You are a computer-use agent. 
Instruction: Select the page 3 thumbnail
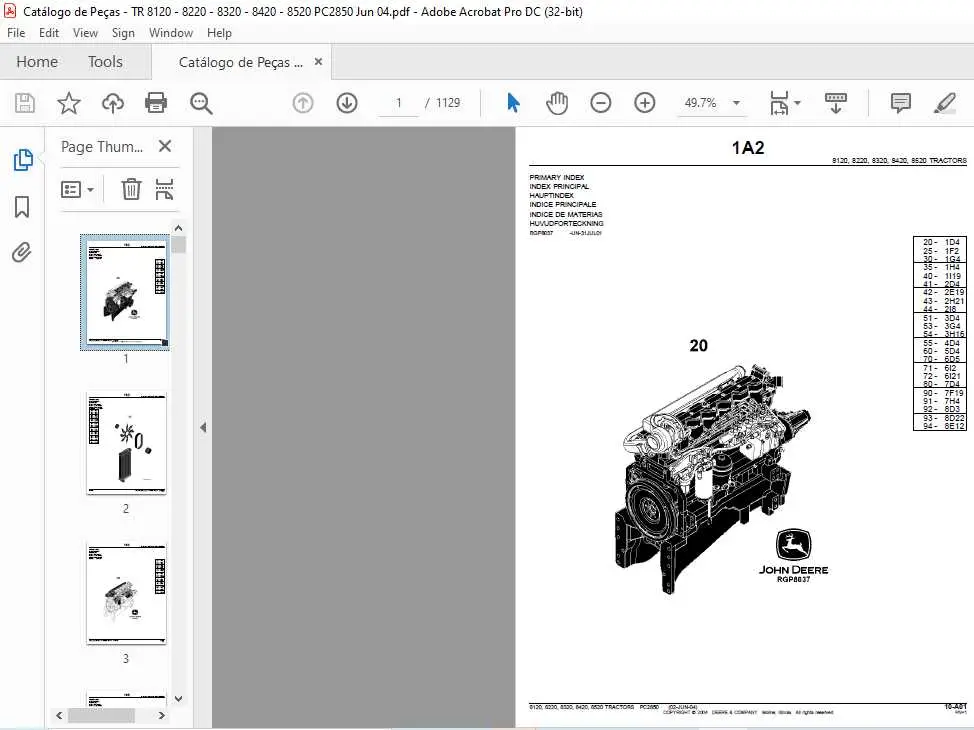pyautogui.click(x=126, y=593)
